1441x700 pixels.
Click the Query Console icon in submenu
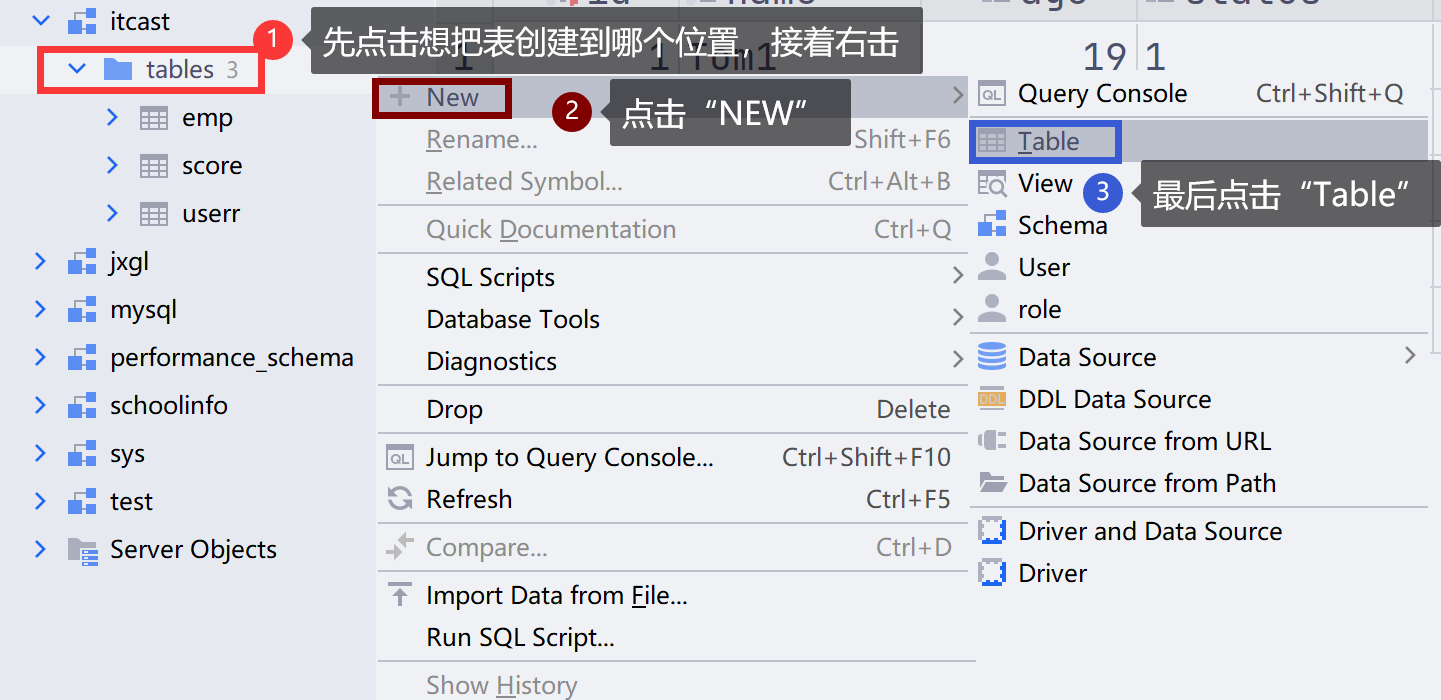(x=992, y=94)
